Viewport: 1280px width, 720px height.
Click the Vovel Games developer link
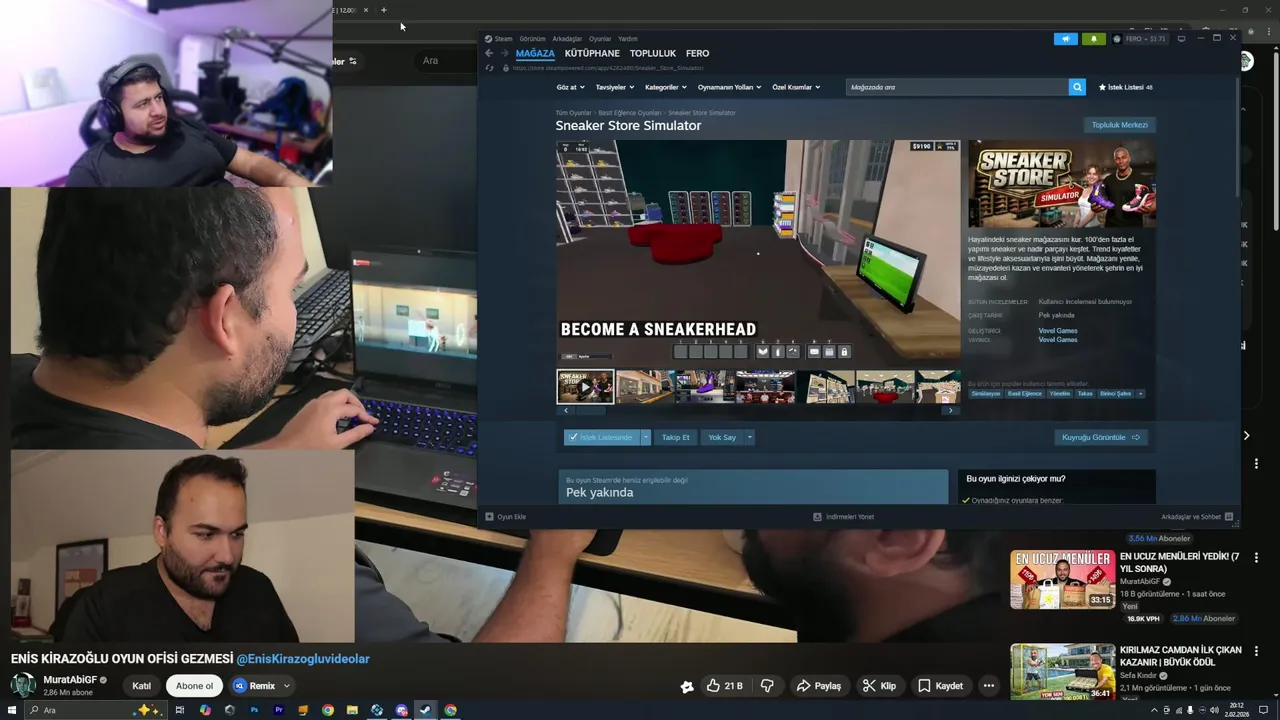[x=1058, y=331]
